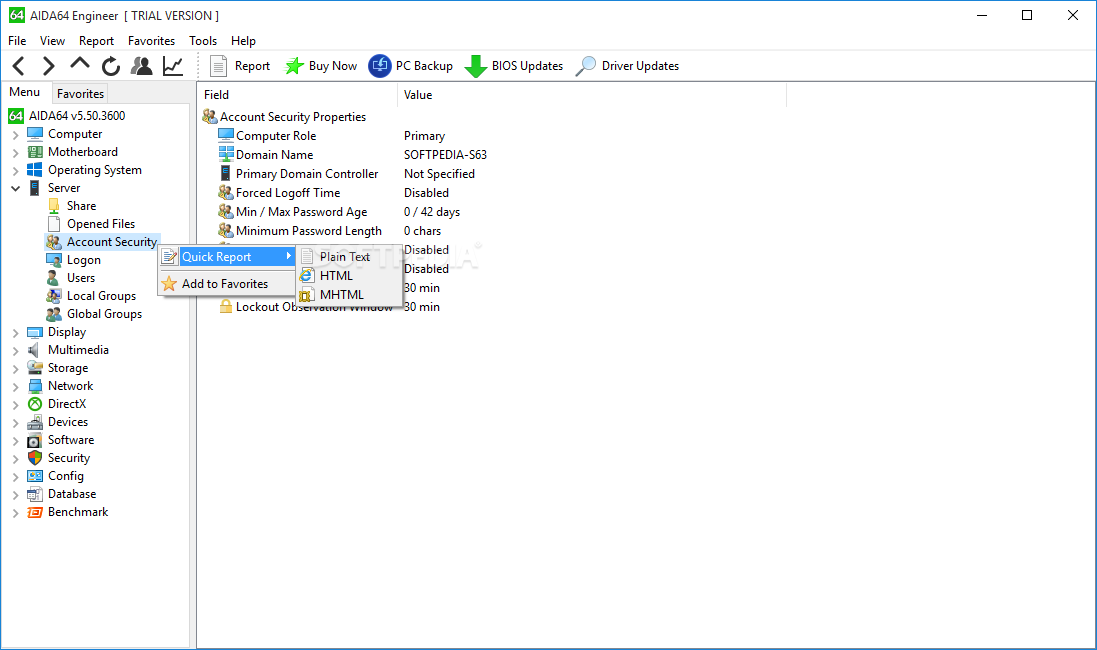Refresh the current page with the circular arrow
This screenshot has height=650, width=1097.
[111, 66]
